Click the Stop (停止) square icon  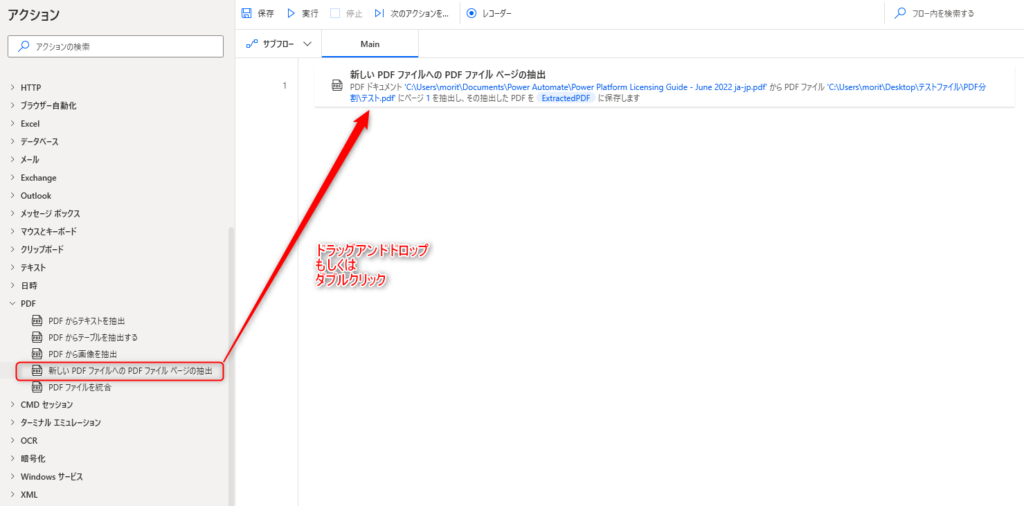click(335, 14)
